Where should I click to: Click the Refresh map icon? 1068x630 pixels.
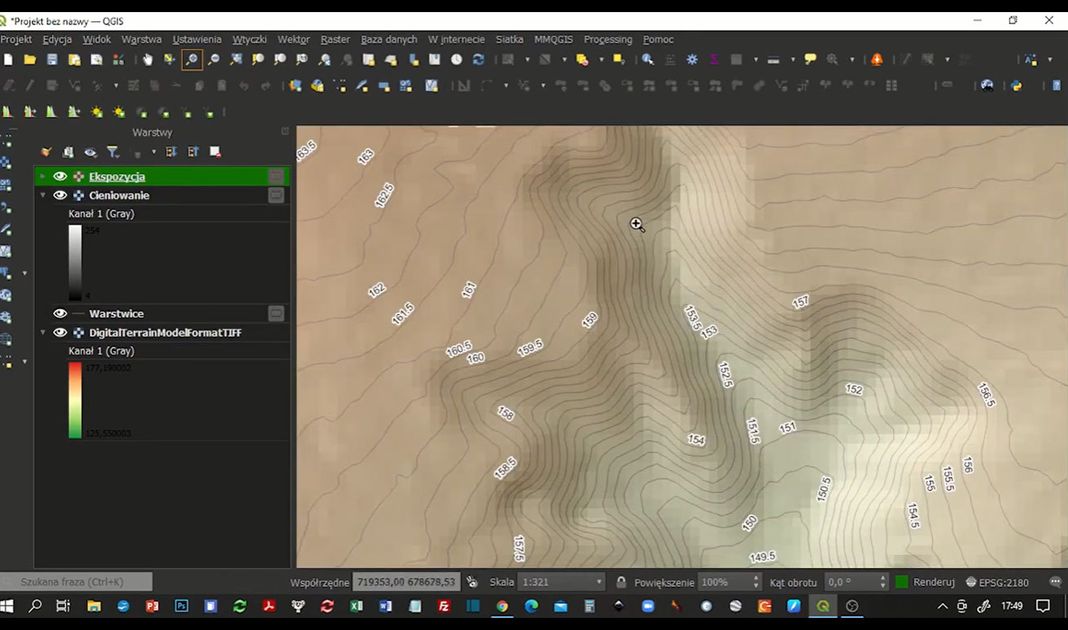pos(478,60)
